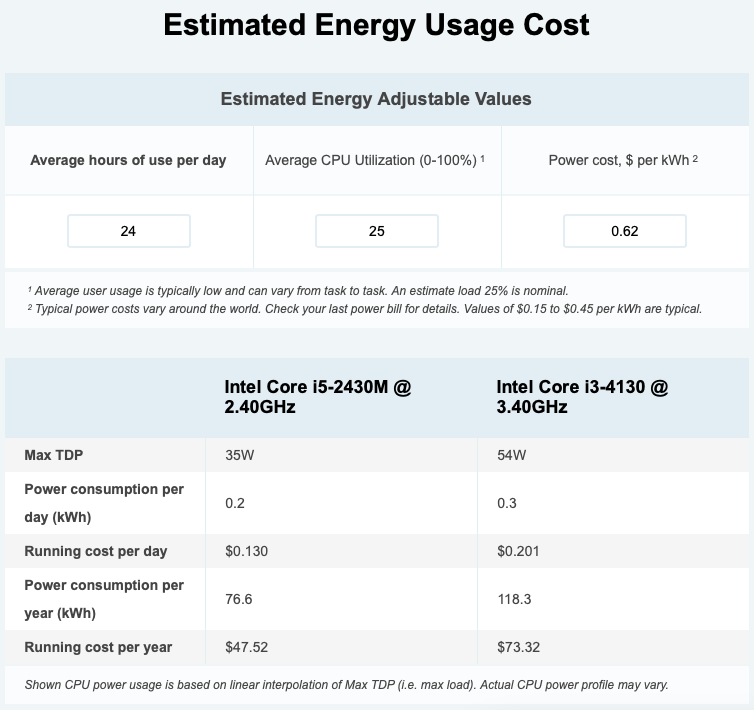
Task: Click the $73.32 yearly cost value
Action: [x=518, y=647]
